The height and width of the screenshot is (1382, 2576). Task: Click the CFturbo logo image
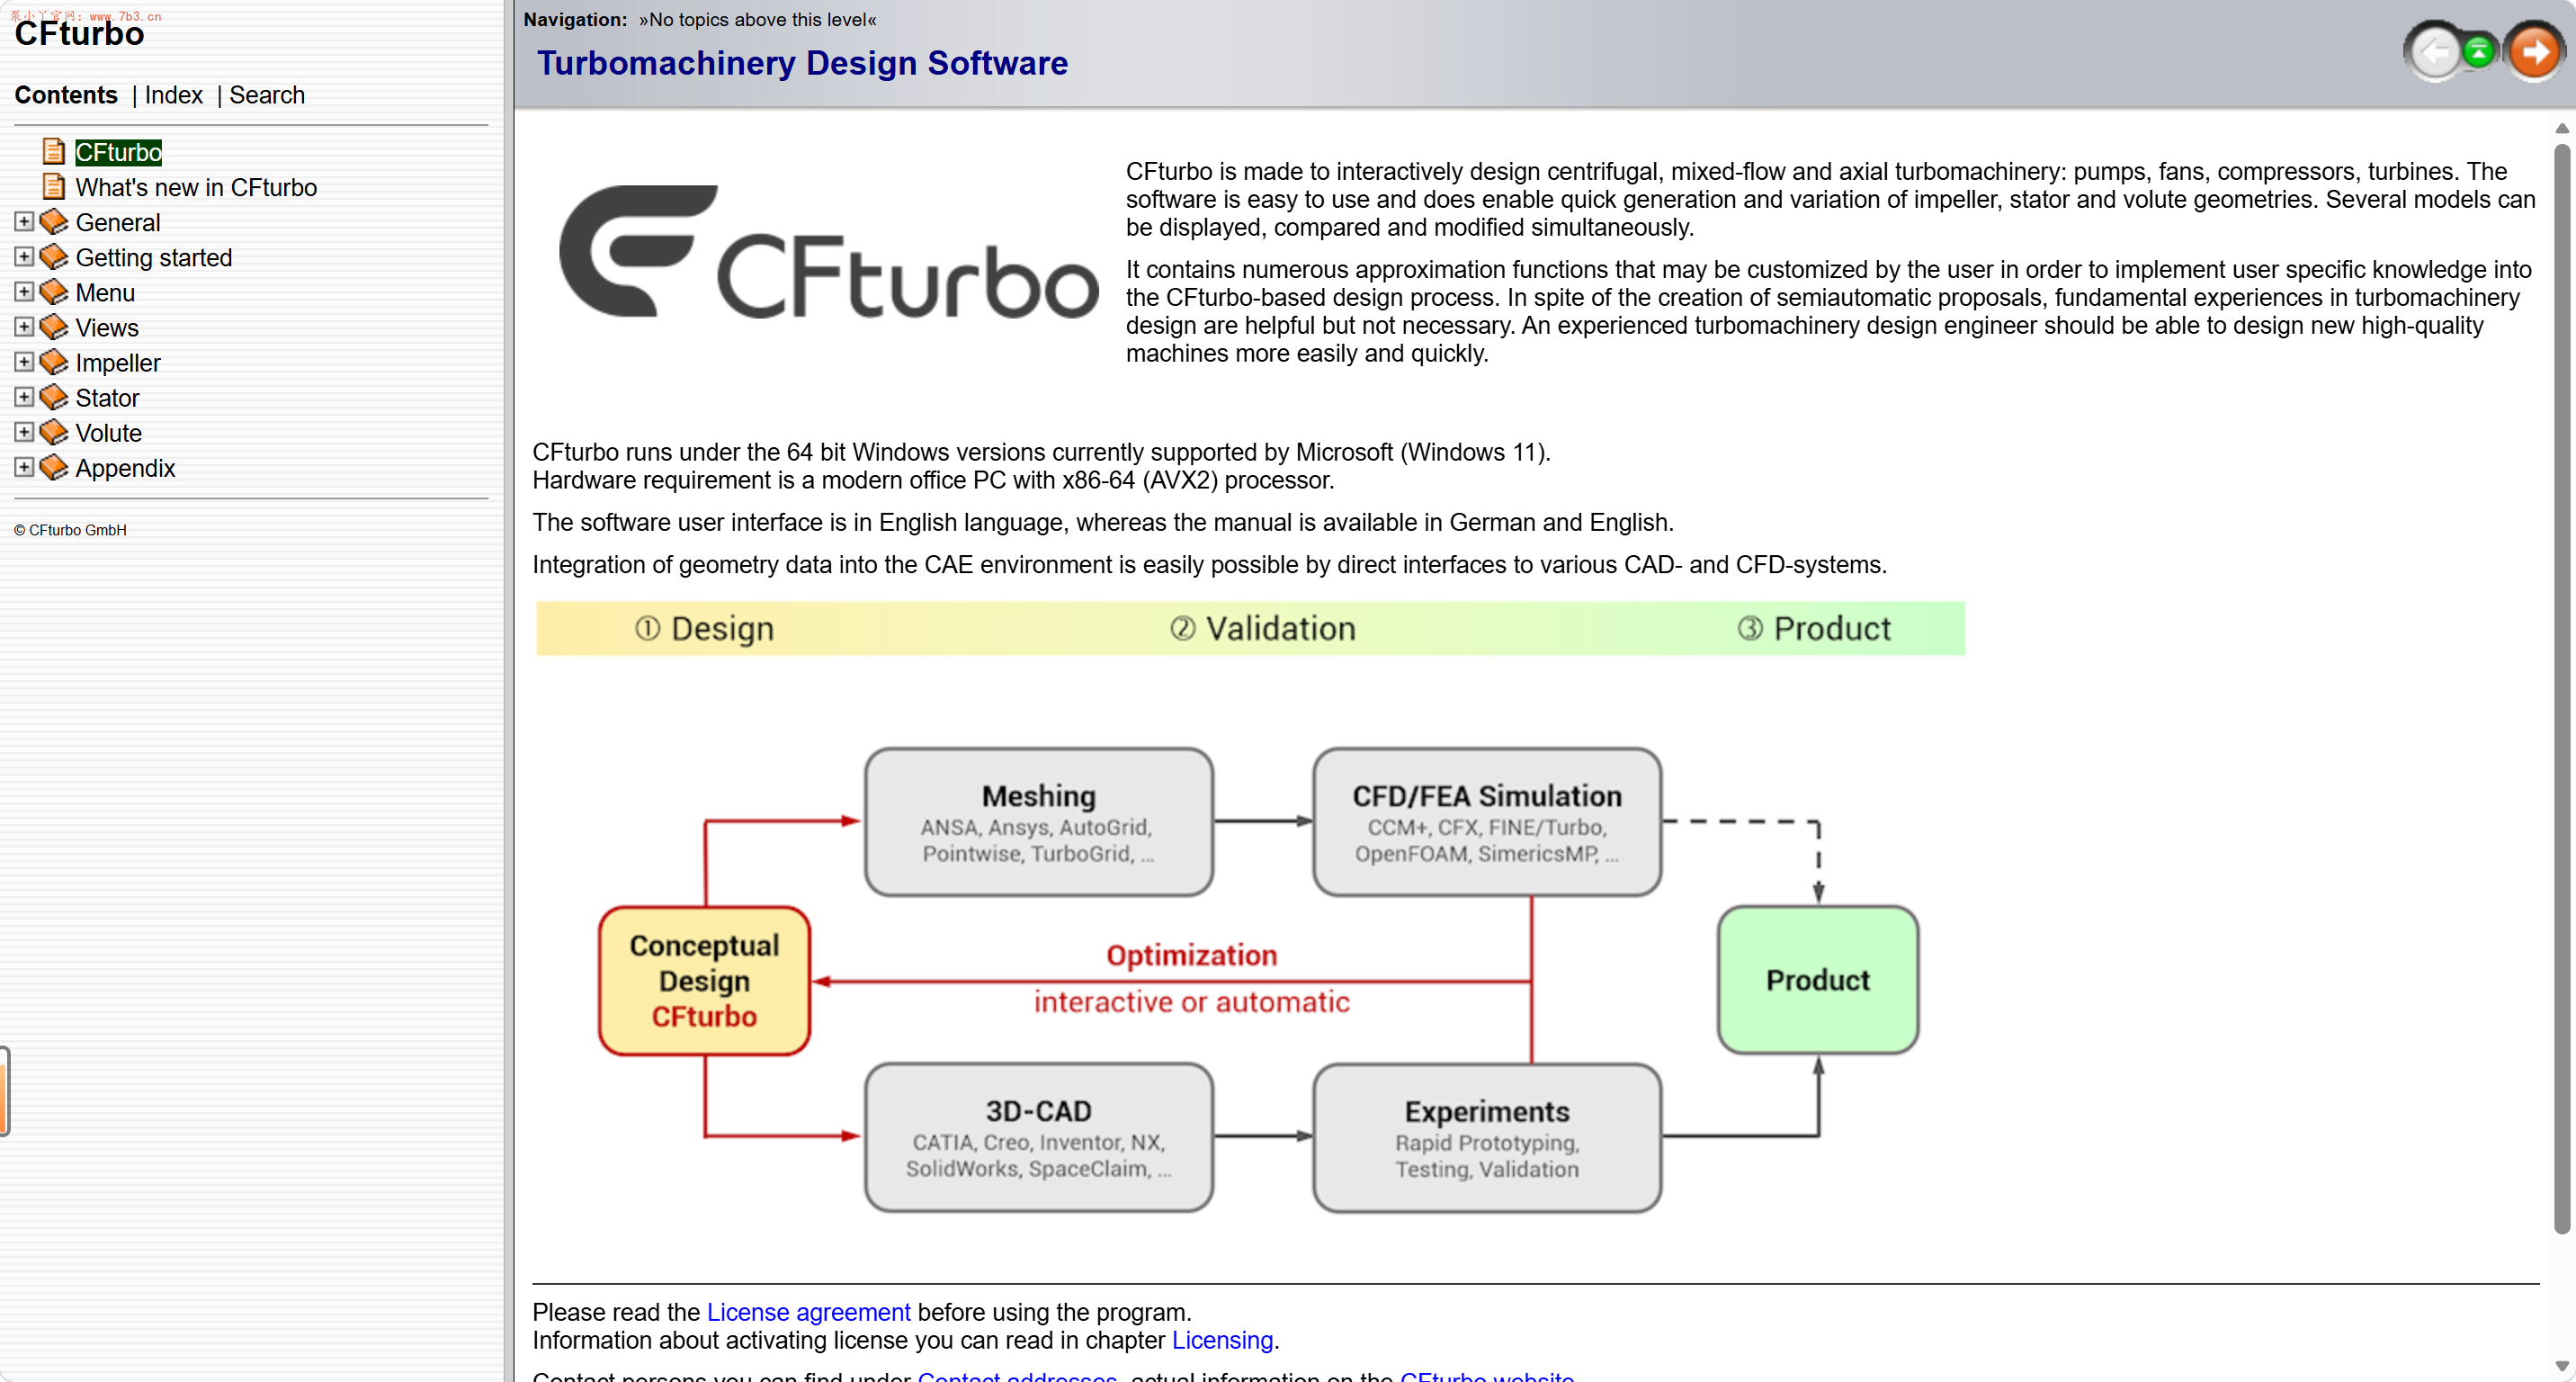pos(828,252)
